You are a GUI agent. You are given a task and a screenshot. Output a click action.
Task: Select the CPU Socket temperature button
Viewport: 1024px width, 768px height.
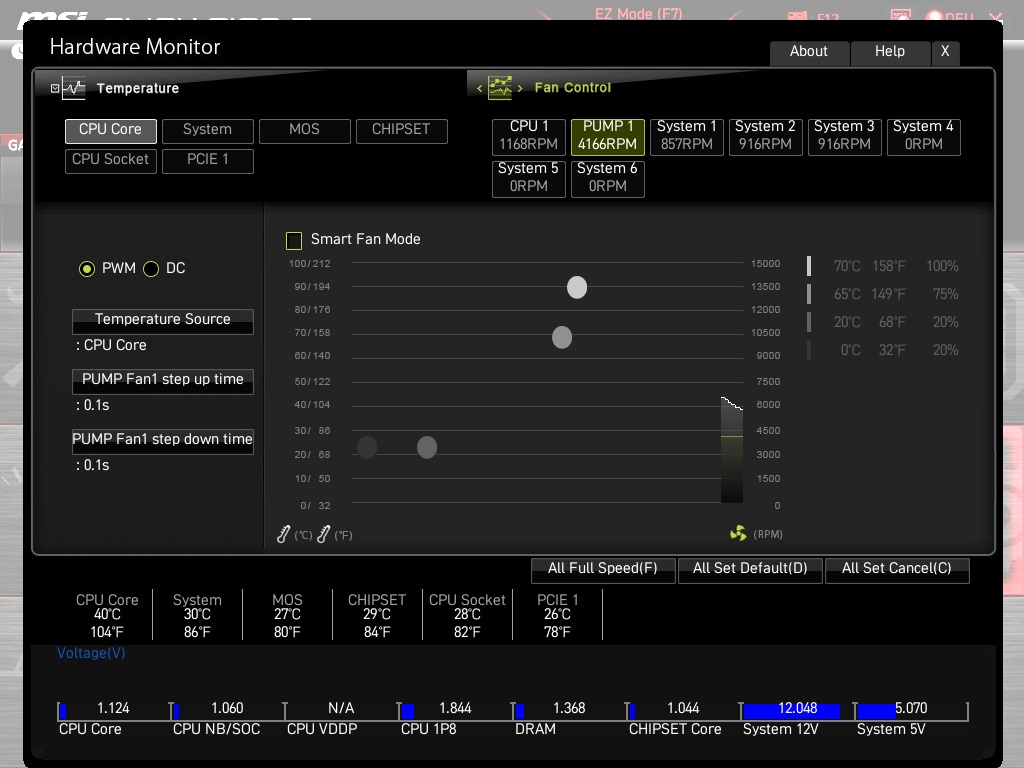click(x=110, y=161)
